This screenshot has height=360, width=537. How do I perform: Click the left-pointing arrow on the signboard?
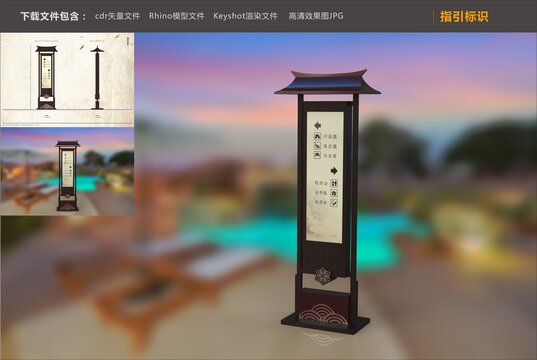[317, 125]
